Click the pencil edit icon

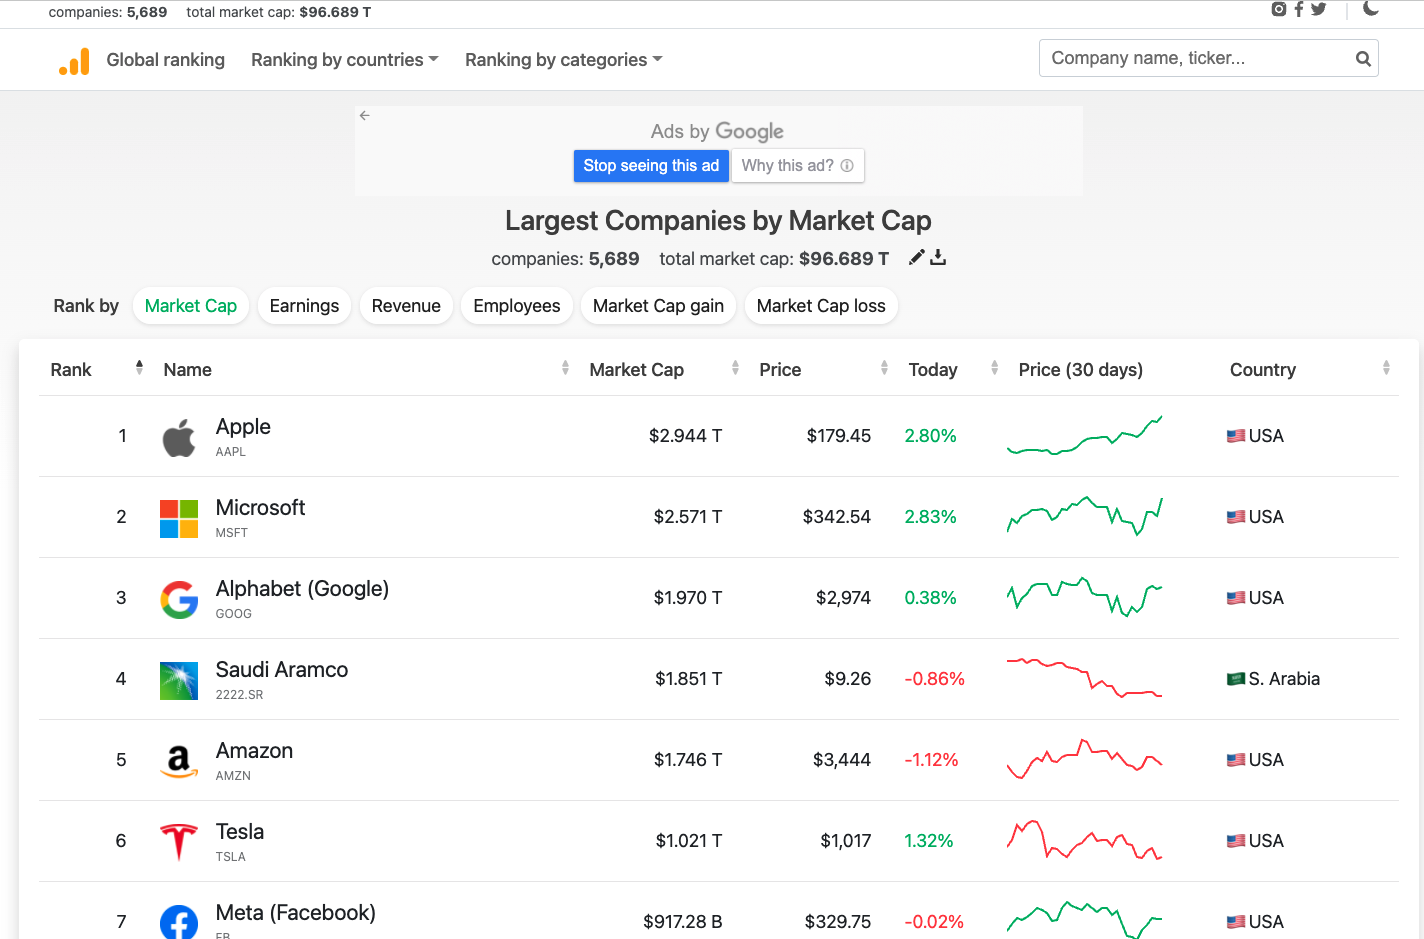(x=916, y=258)
